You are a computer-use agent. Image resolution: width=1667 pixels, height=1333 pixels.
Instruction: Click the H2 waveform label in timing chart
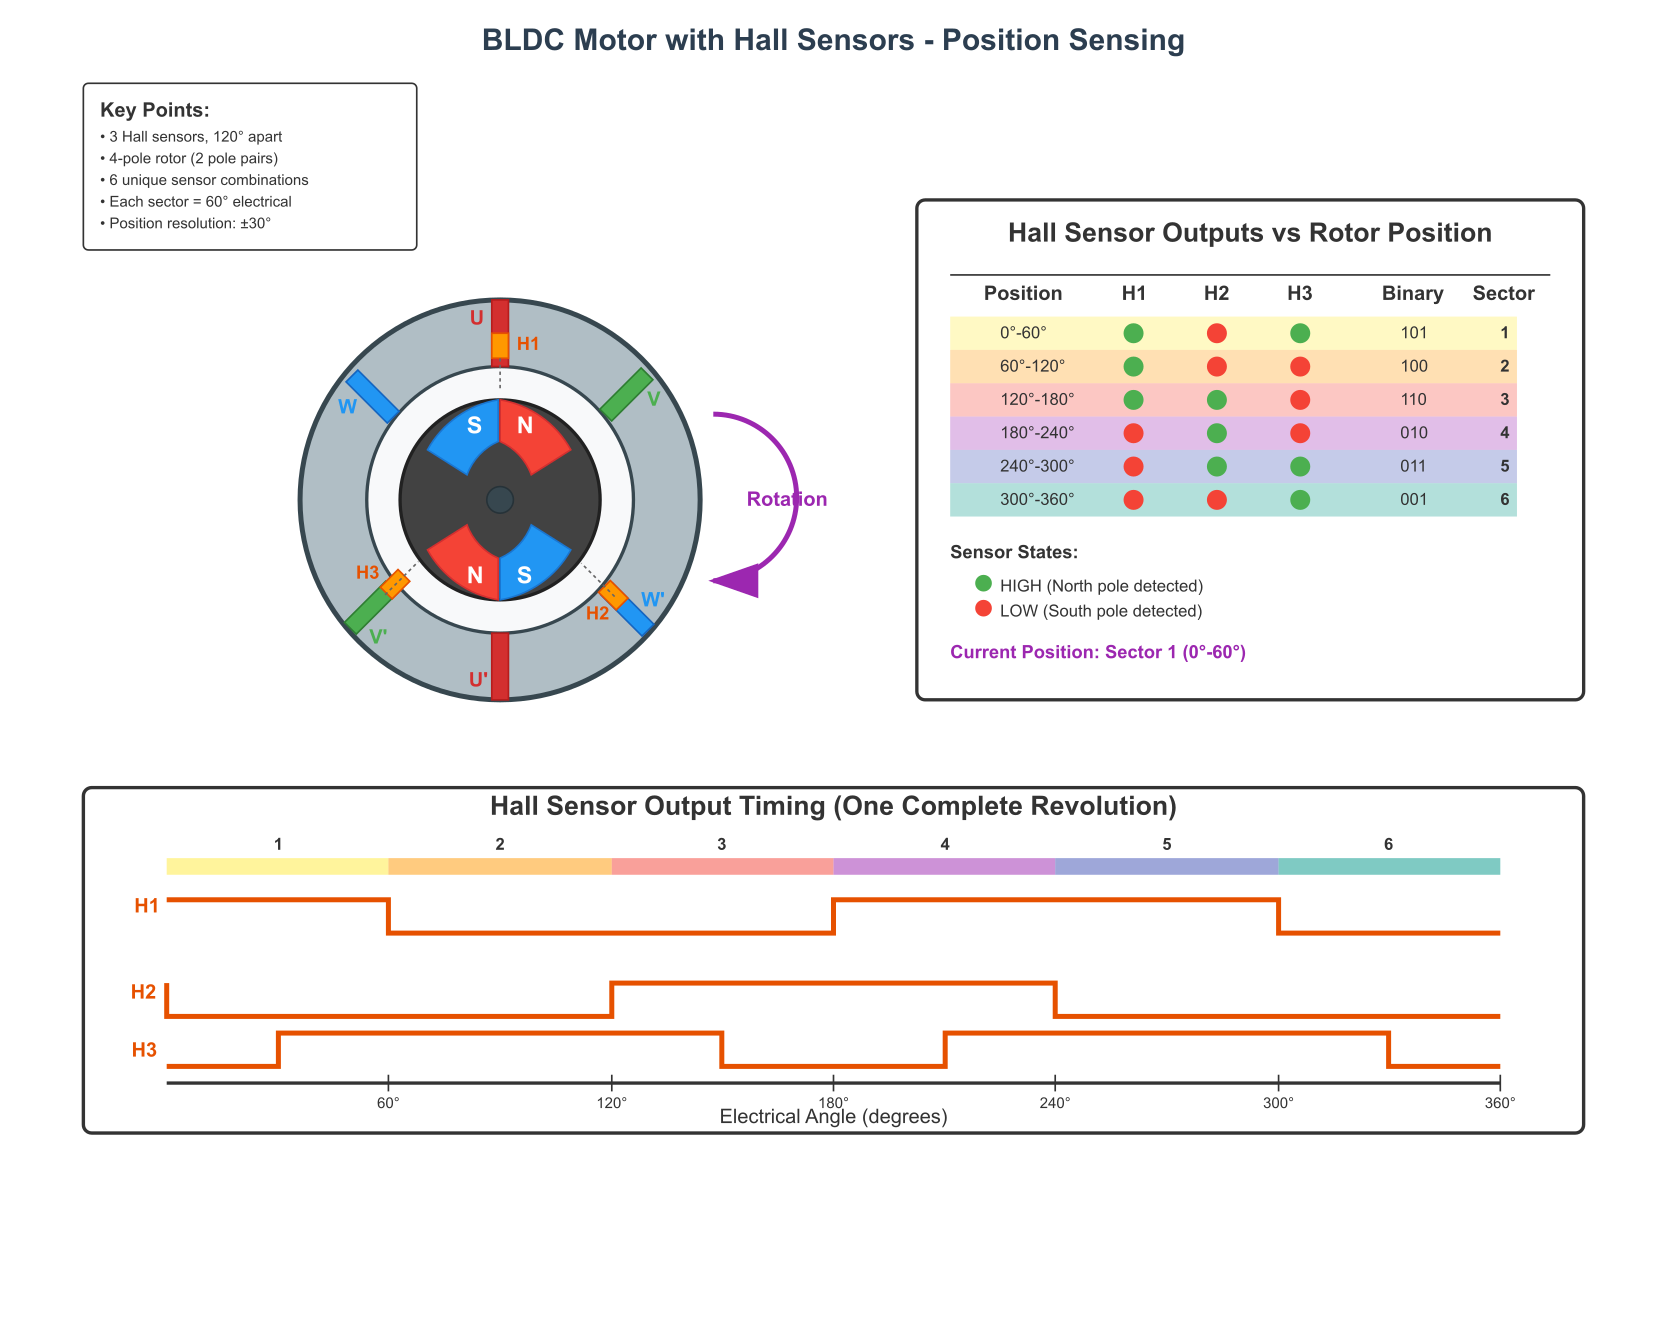144,992
